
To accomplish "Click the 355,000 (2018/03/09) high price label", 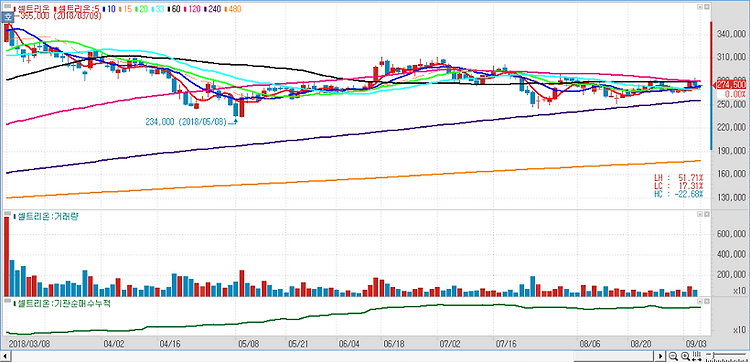I will click(x=58, y=15).
